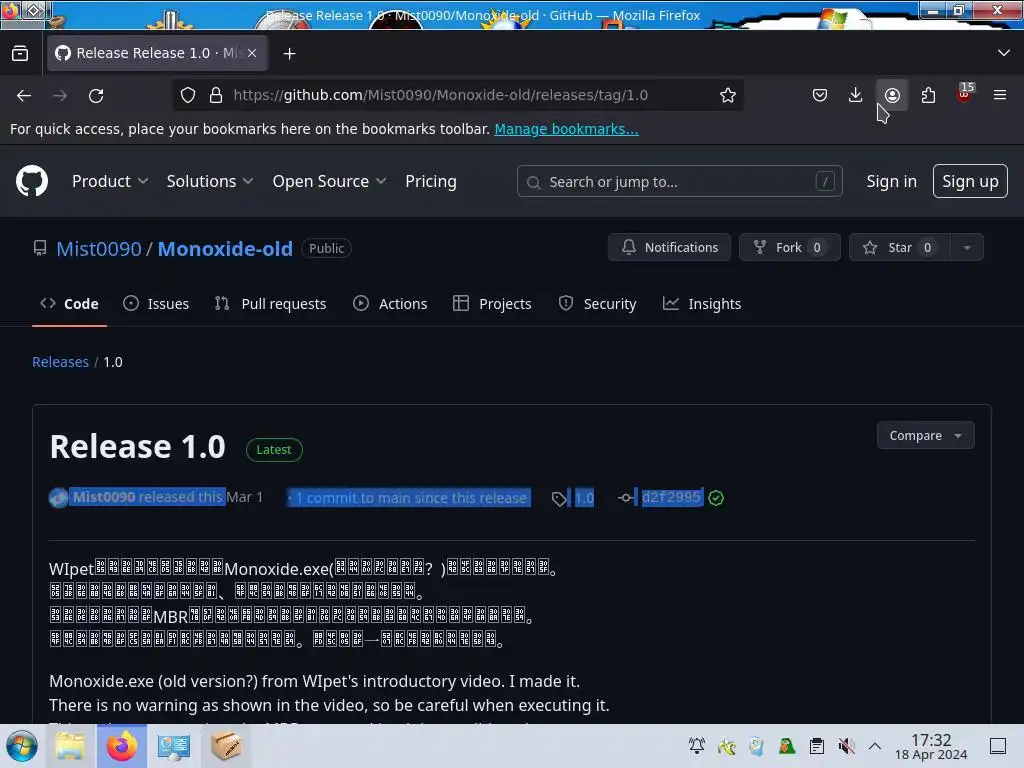The width and height of the screenshot is (1024, 768).
Task: Switch to the Security tab
Action: [x=598, y=304]
